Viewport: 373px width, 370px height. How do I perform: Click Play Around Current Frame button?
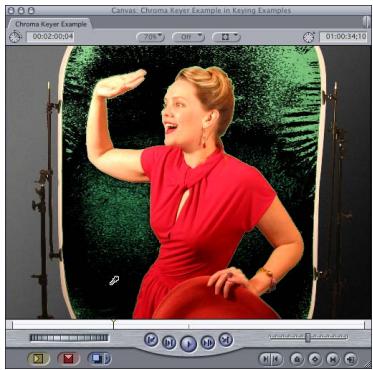point(208,342)
